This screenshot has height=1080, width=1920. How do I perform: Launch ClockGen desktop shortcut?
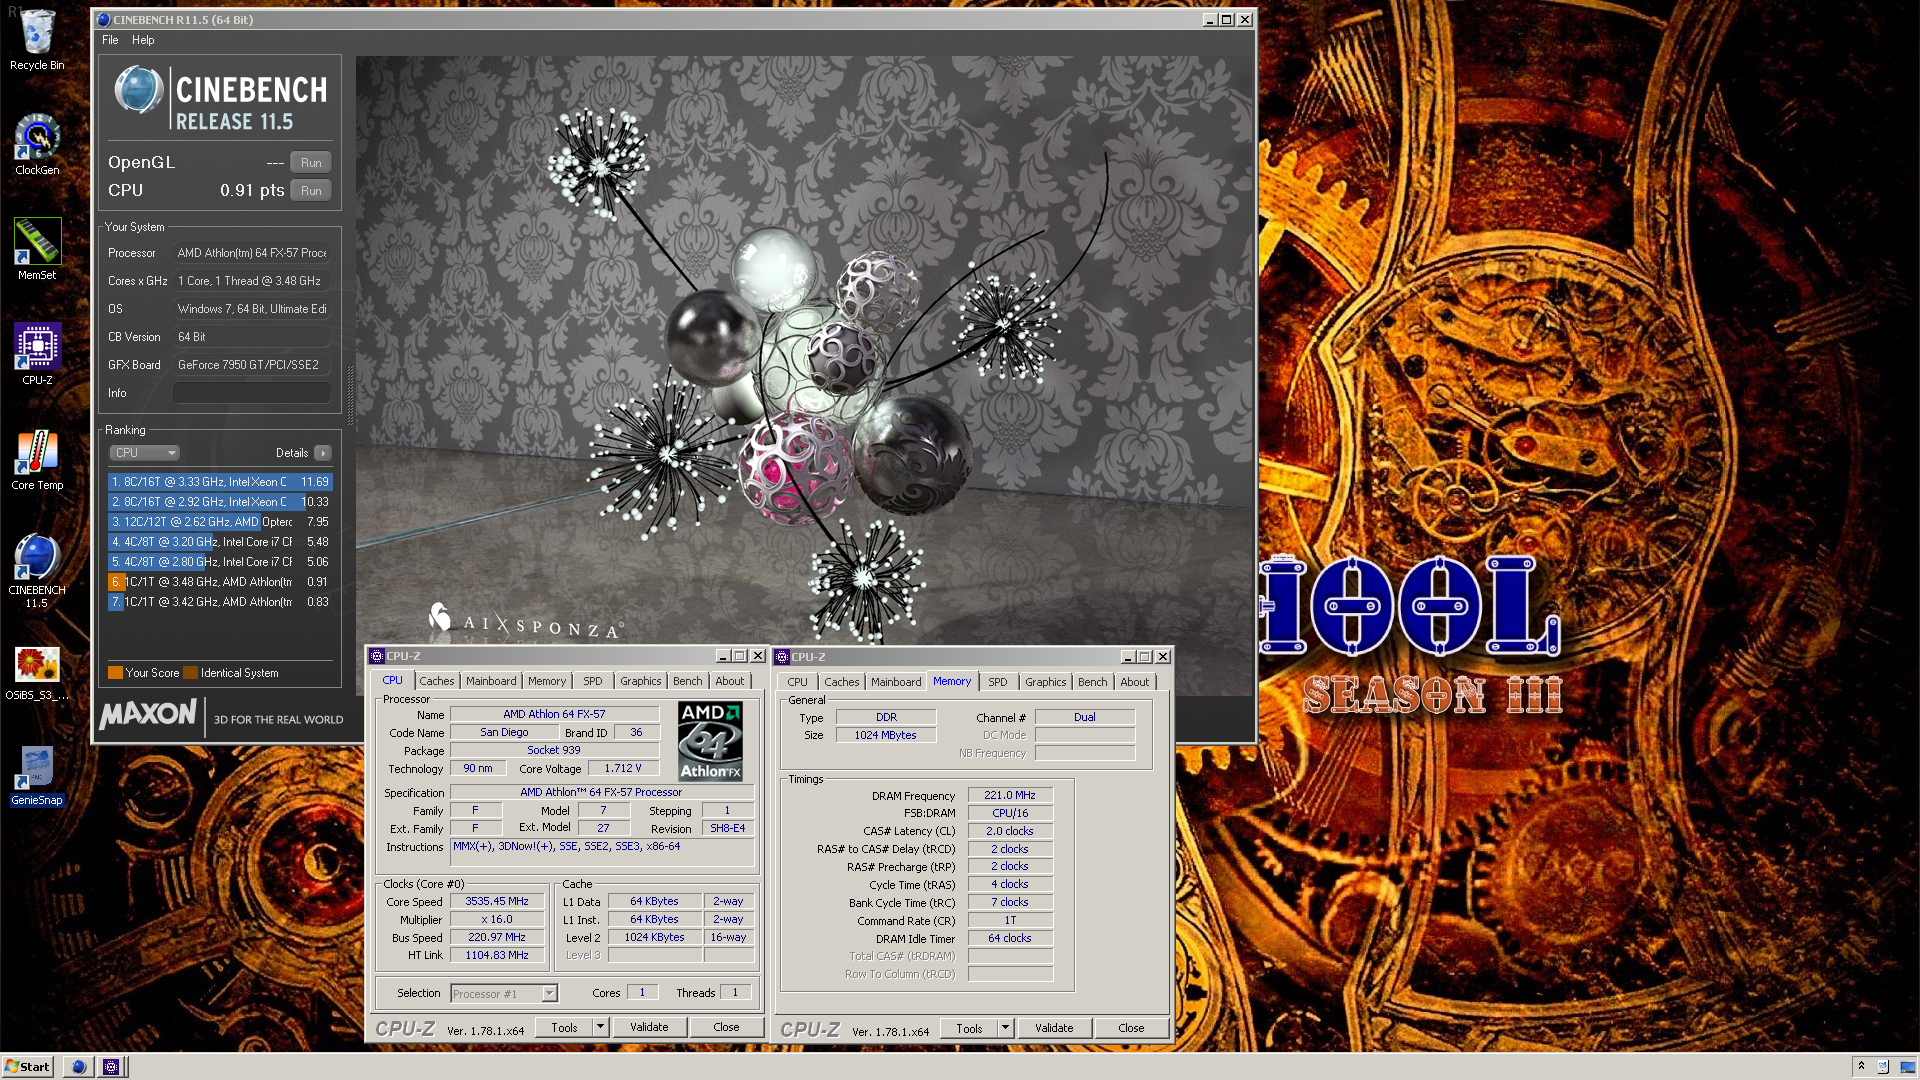pos(37,145)
